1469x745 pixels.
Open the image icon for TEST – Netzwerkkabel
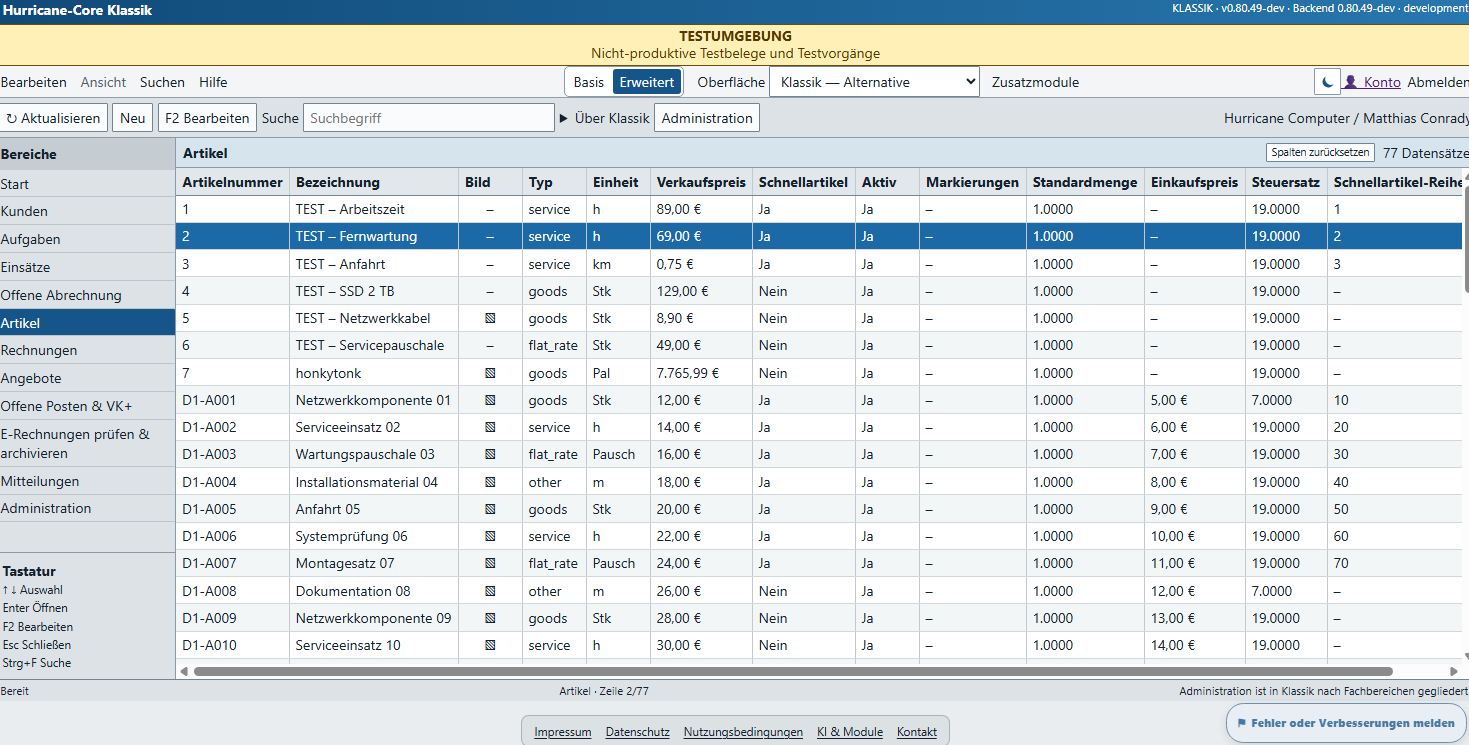(490, 318)
